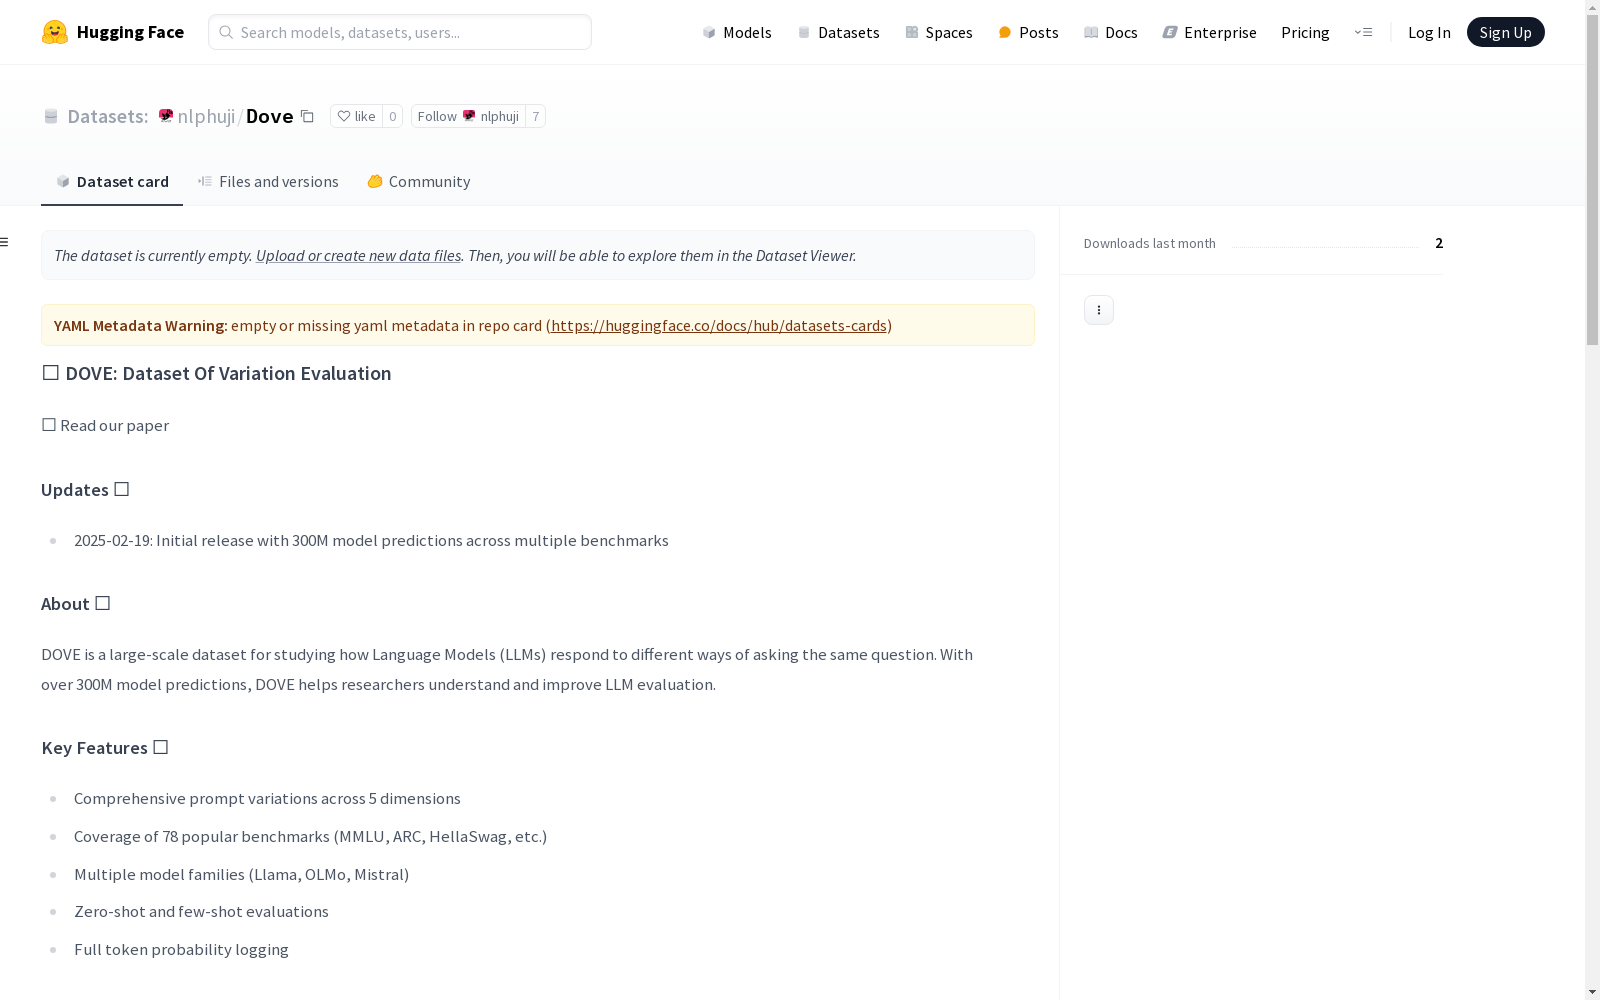
Task: Open Posts from the navbar
Action: point(1028,32)
